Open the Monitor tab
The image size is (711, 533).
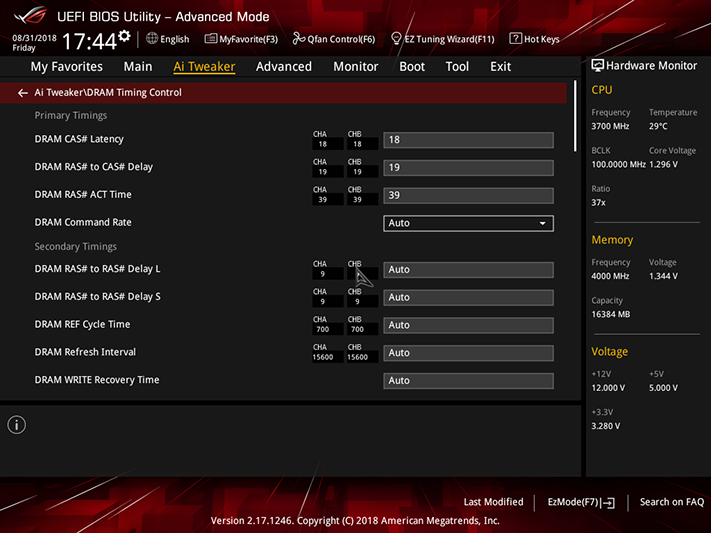pyautogui.click(x=356, y=67)
